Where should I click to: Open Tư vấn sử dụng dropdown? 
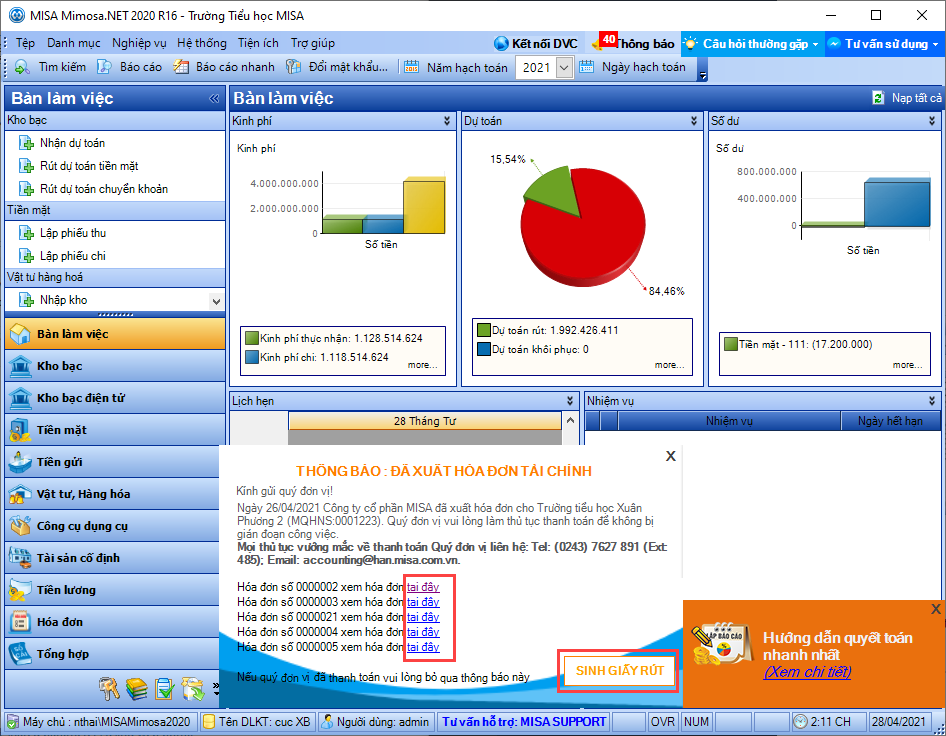click(x=884, y=43)
